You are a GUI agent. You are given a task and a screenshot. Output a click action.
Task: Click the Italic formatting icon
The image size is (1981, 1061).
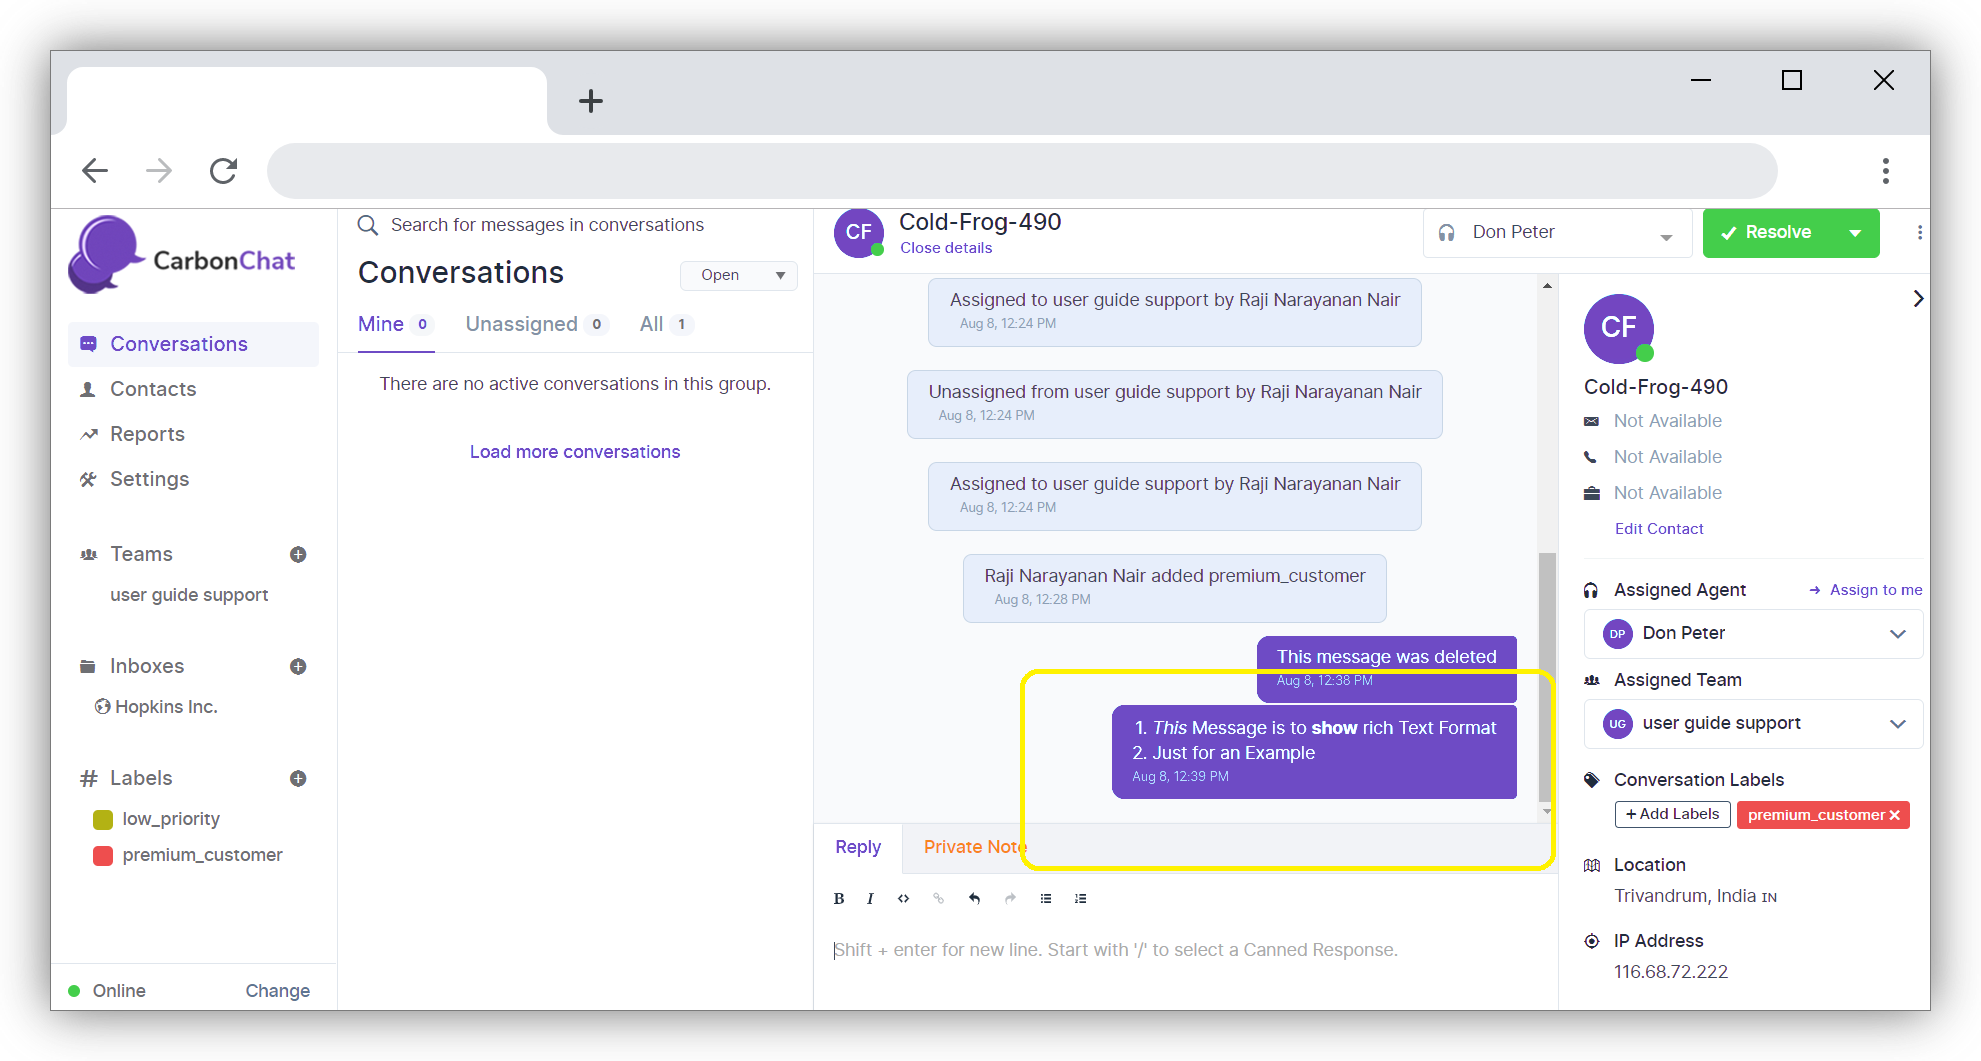click(870, 898)
